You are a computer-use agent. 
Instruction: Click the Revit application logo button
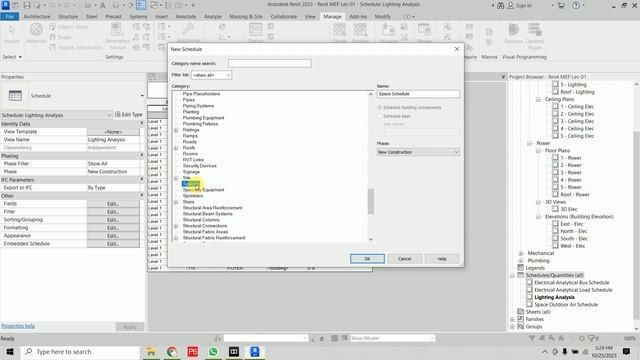pyautogui.click(x=5, y=5)
